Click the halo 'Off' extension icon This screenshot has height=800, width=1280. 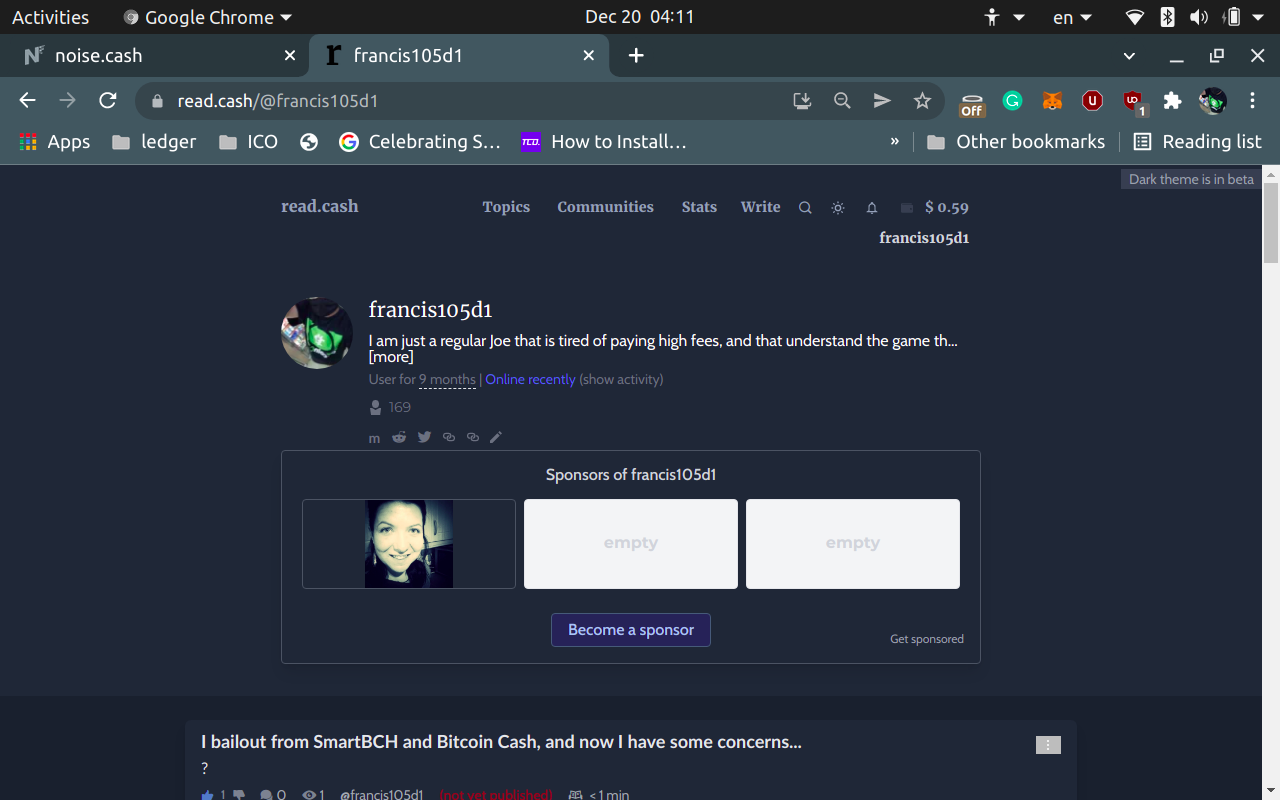click(972, 103)
